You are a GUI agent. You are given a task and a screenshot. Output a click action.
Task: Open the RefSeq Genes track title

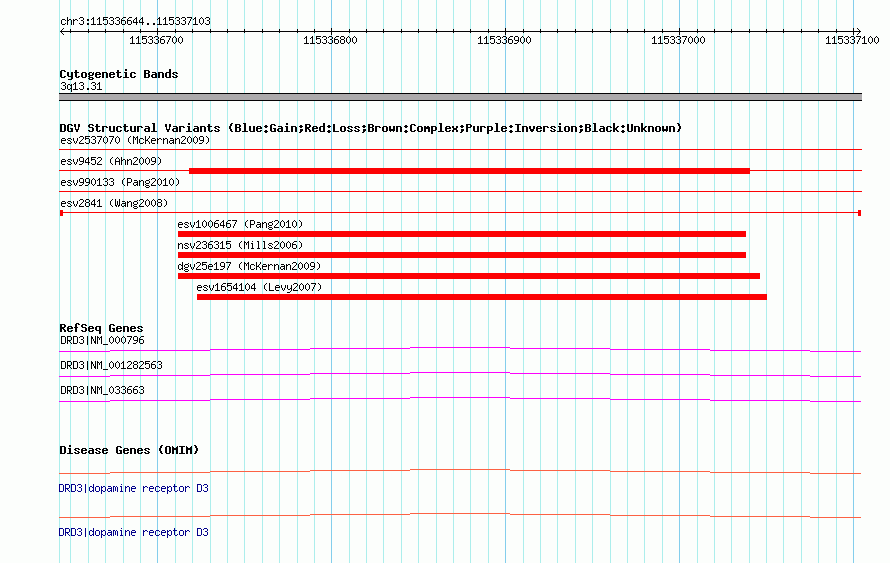101,328
